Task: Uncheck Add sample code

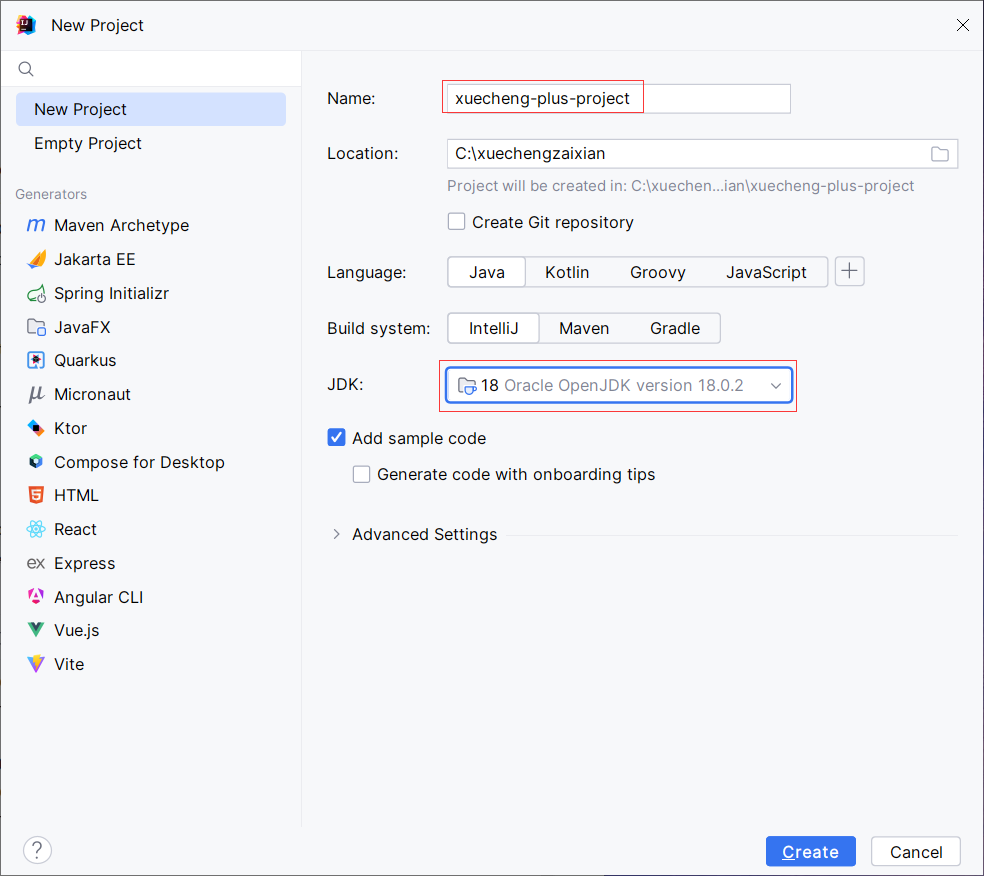Action: pos(336,437)
